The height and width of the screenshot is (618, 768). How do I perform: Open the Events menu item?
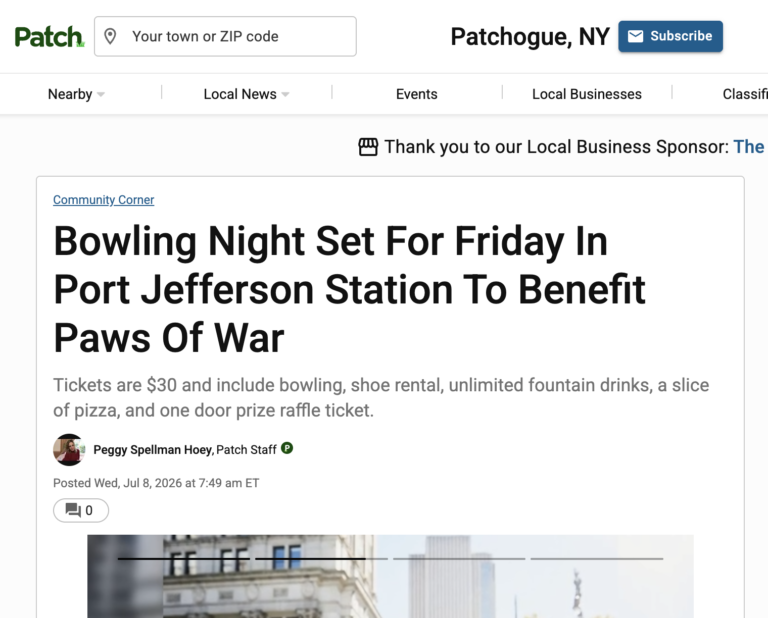click(416, 94)
